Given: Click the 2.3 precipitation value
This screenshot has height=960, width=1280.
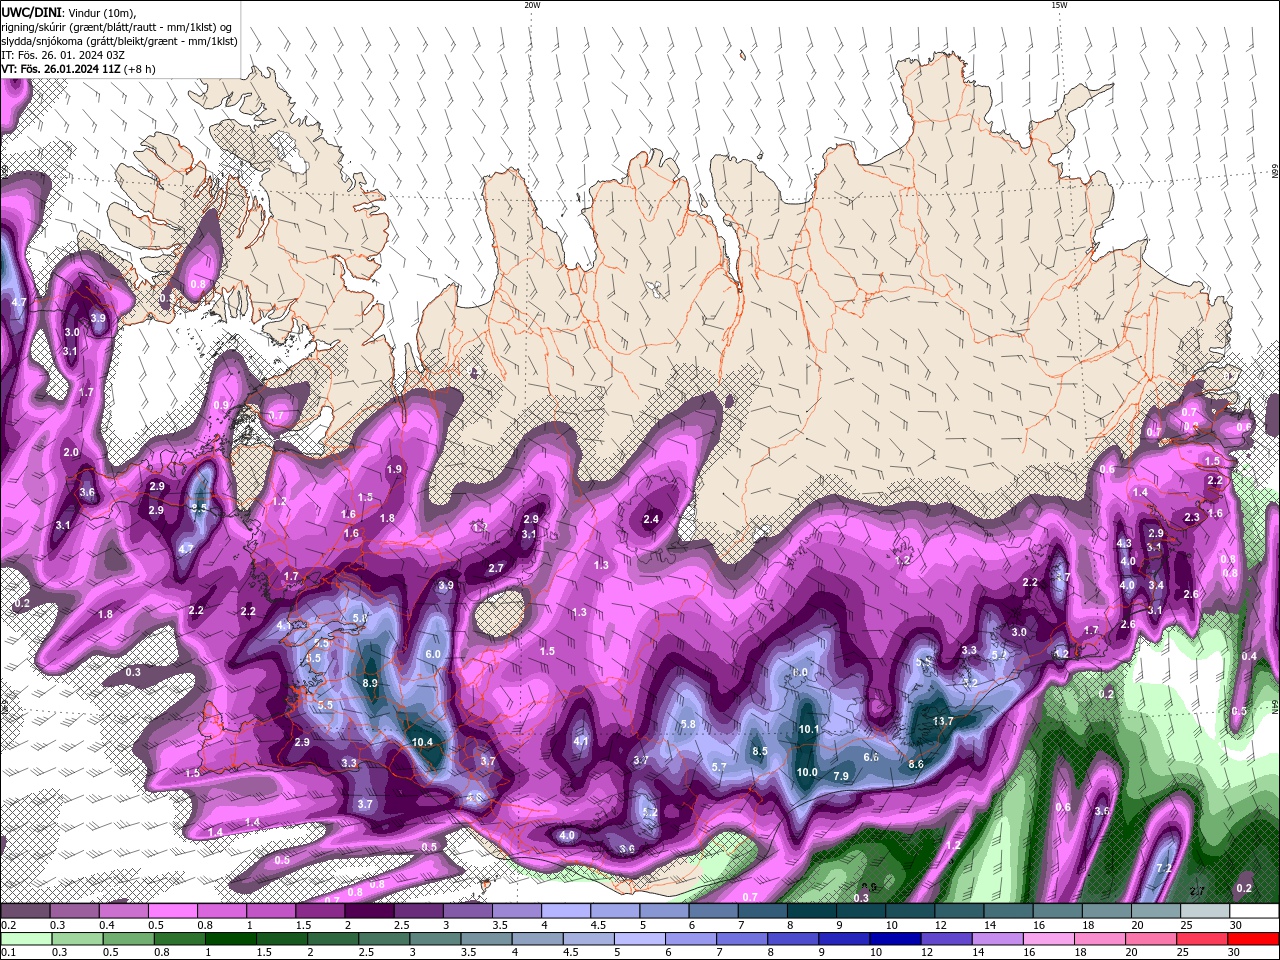Looking at the screenshot, I should tap(1191, 517).
